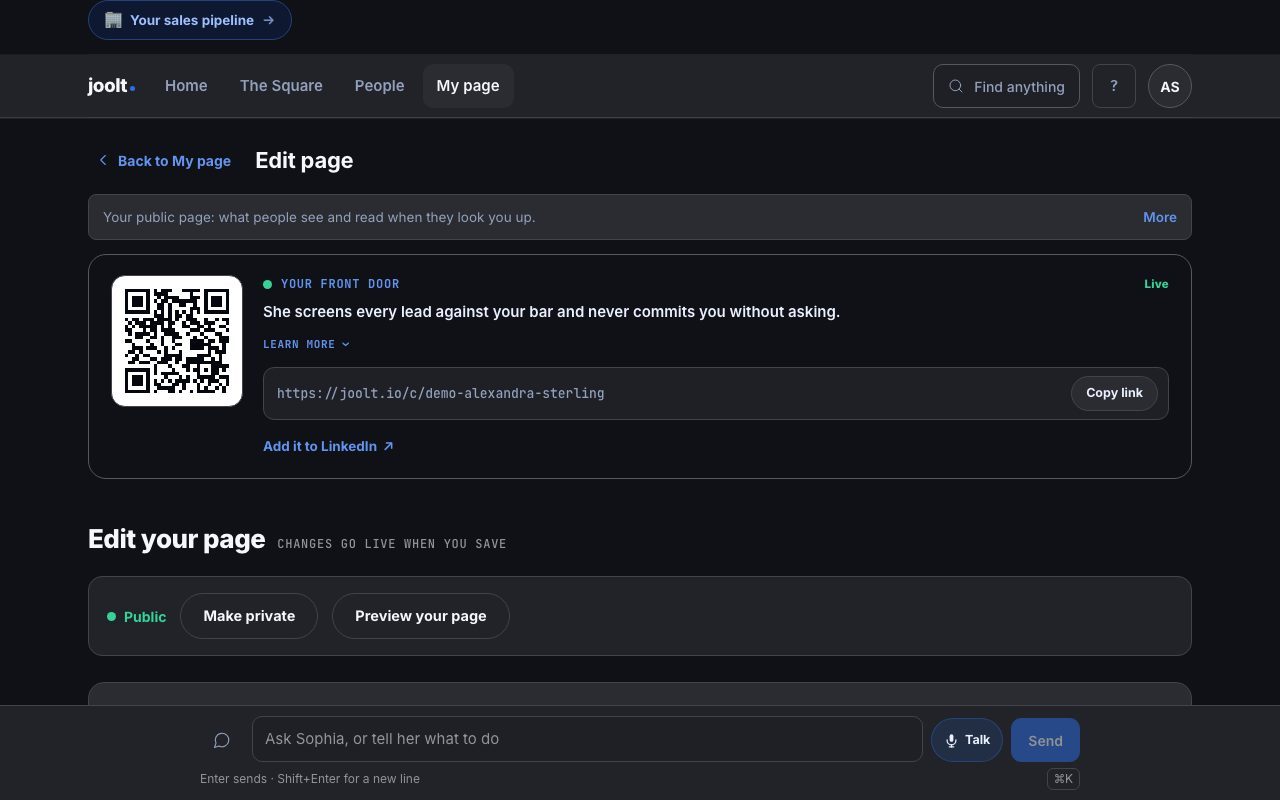Viewport: 1280px width, 800px height.
Task: Make the page private
Action: [249, 616]
